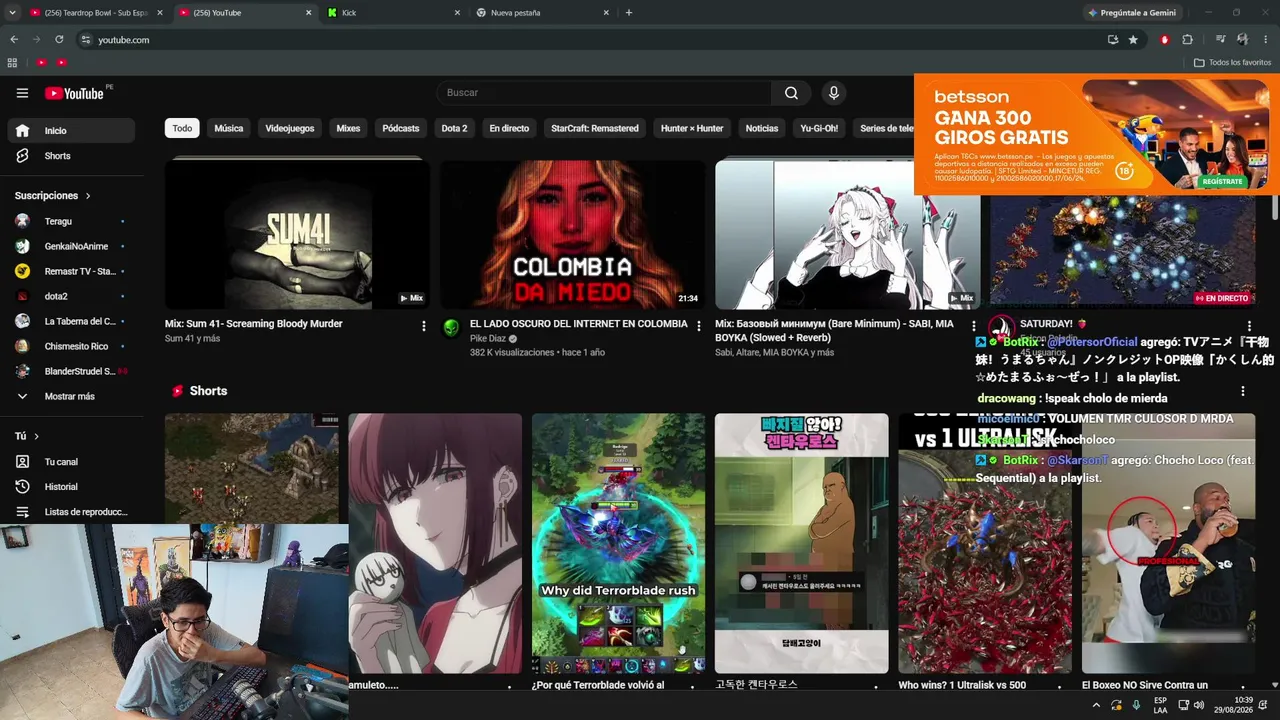Click the install app icon in address bar

pyautogui.click(x=1113, y=40)
